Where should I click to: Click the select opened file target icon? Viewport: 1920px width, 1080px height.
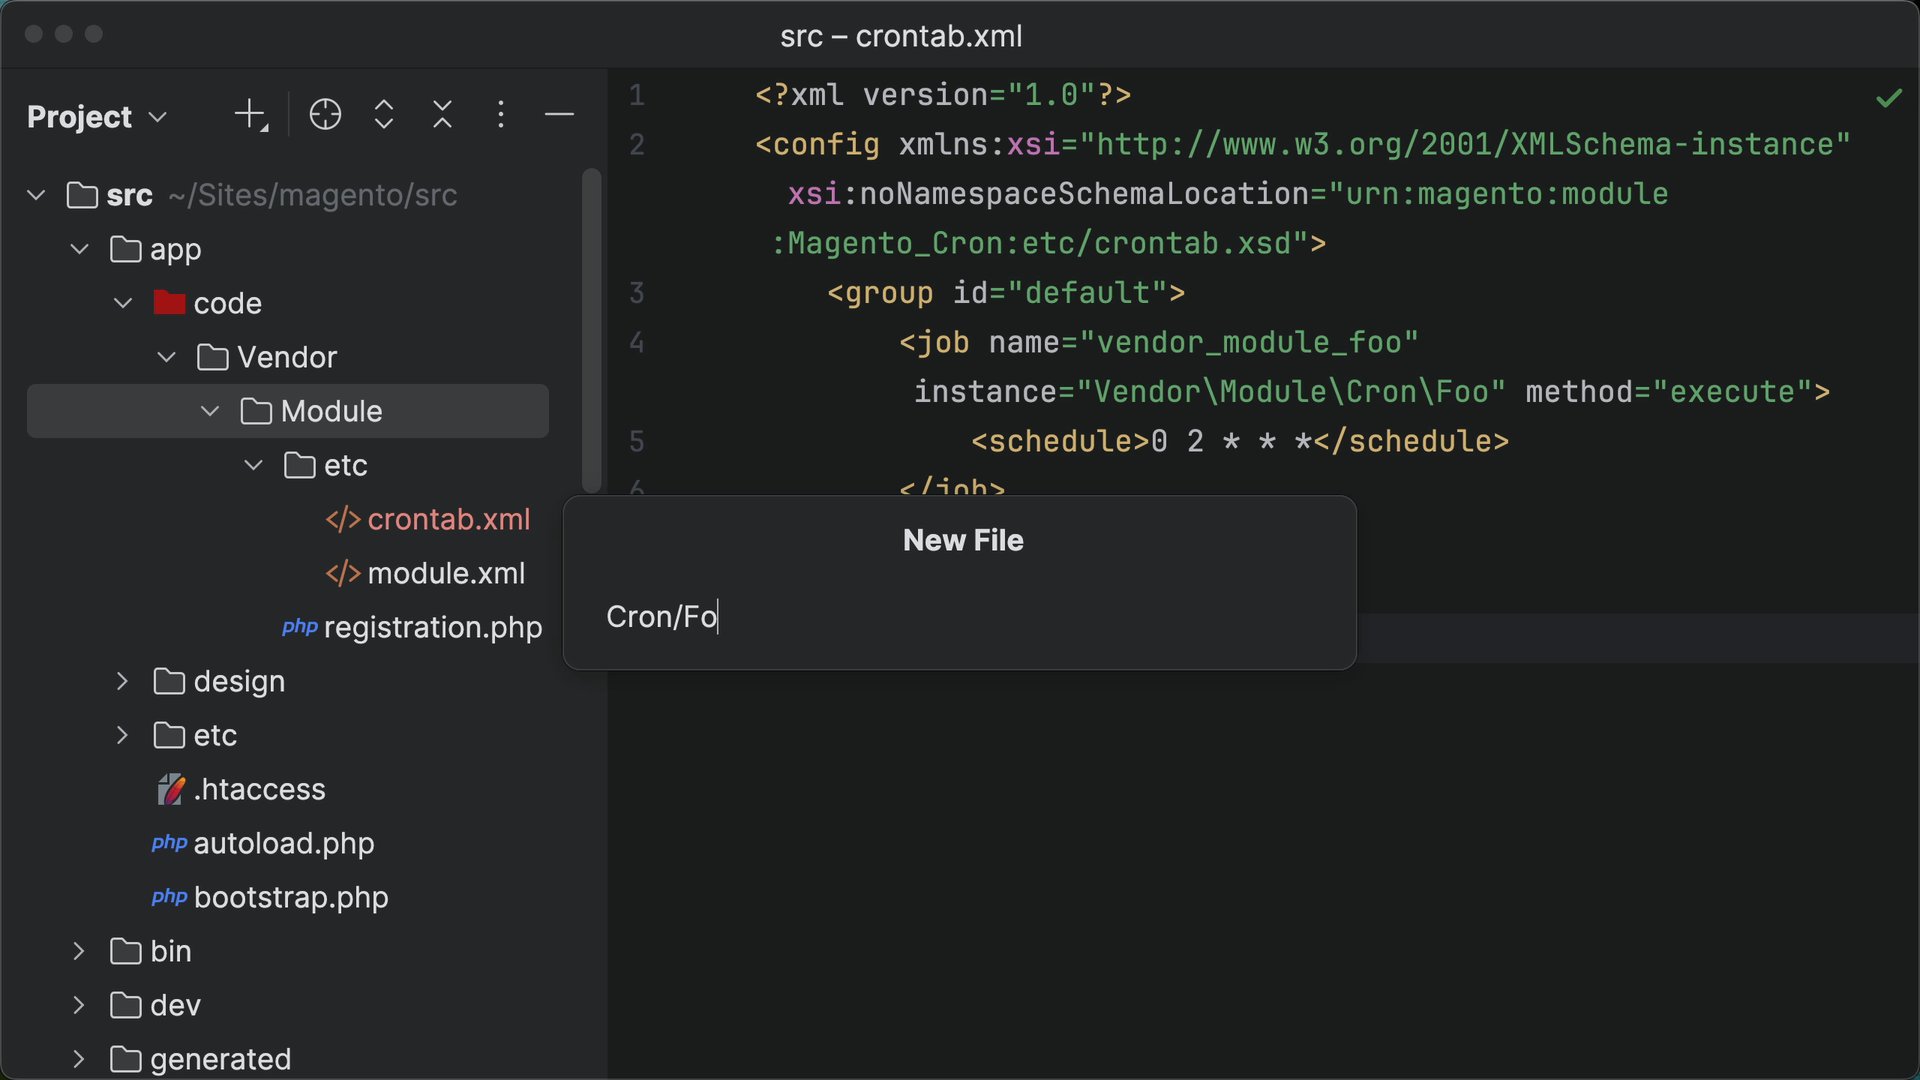[x=325, y=115]
